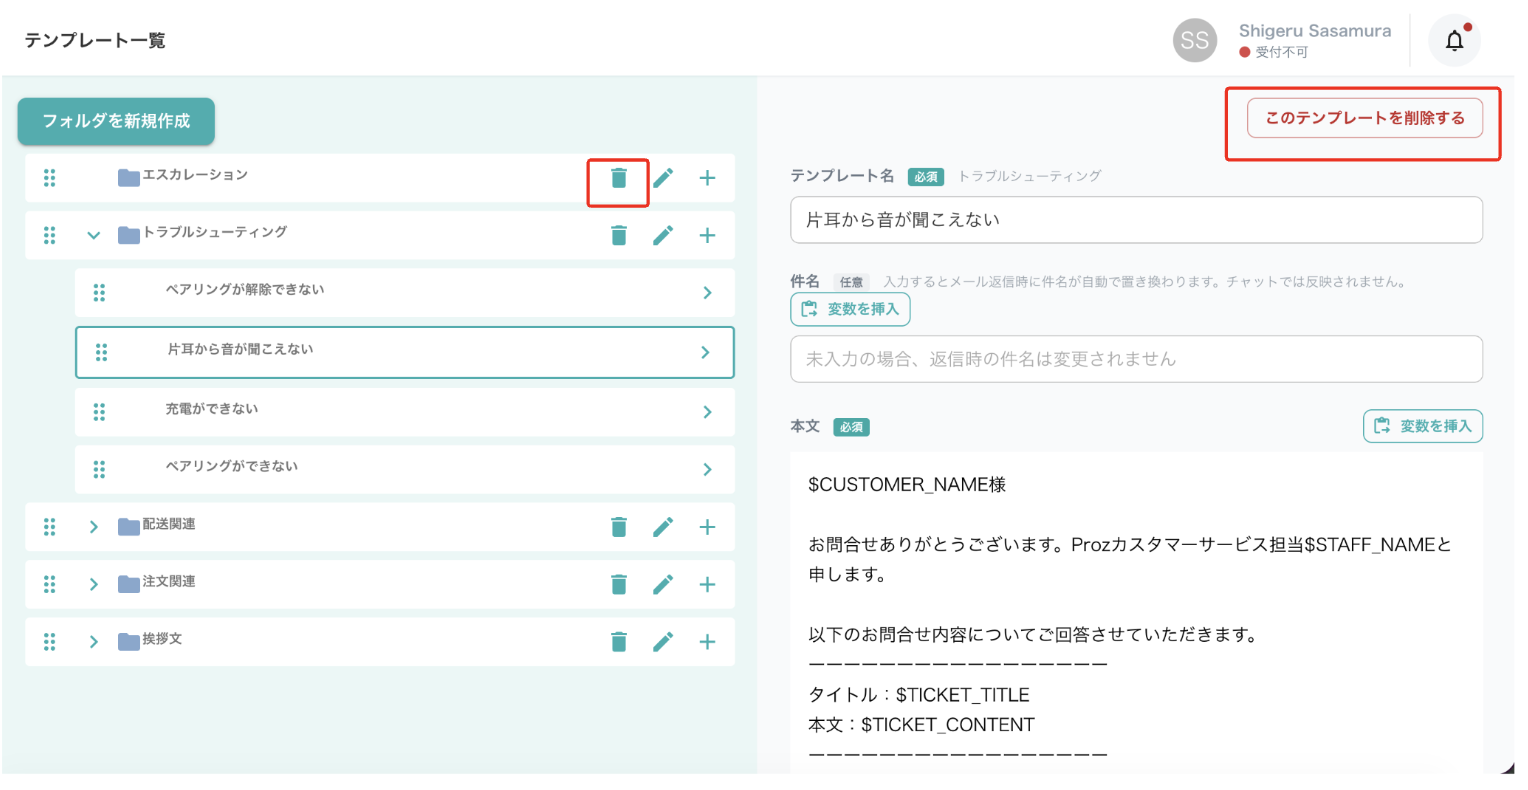Open the notifications bell
The height and width of the screenshot is (790, 1528).
[x=1455, y=41]
